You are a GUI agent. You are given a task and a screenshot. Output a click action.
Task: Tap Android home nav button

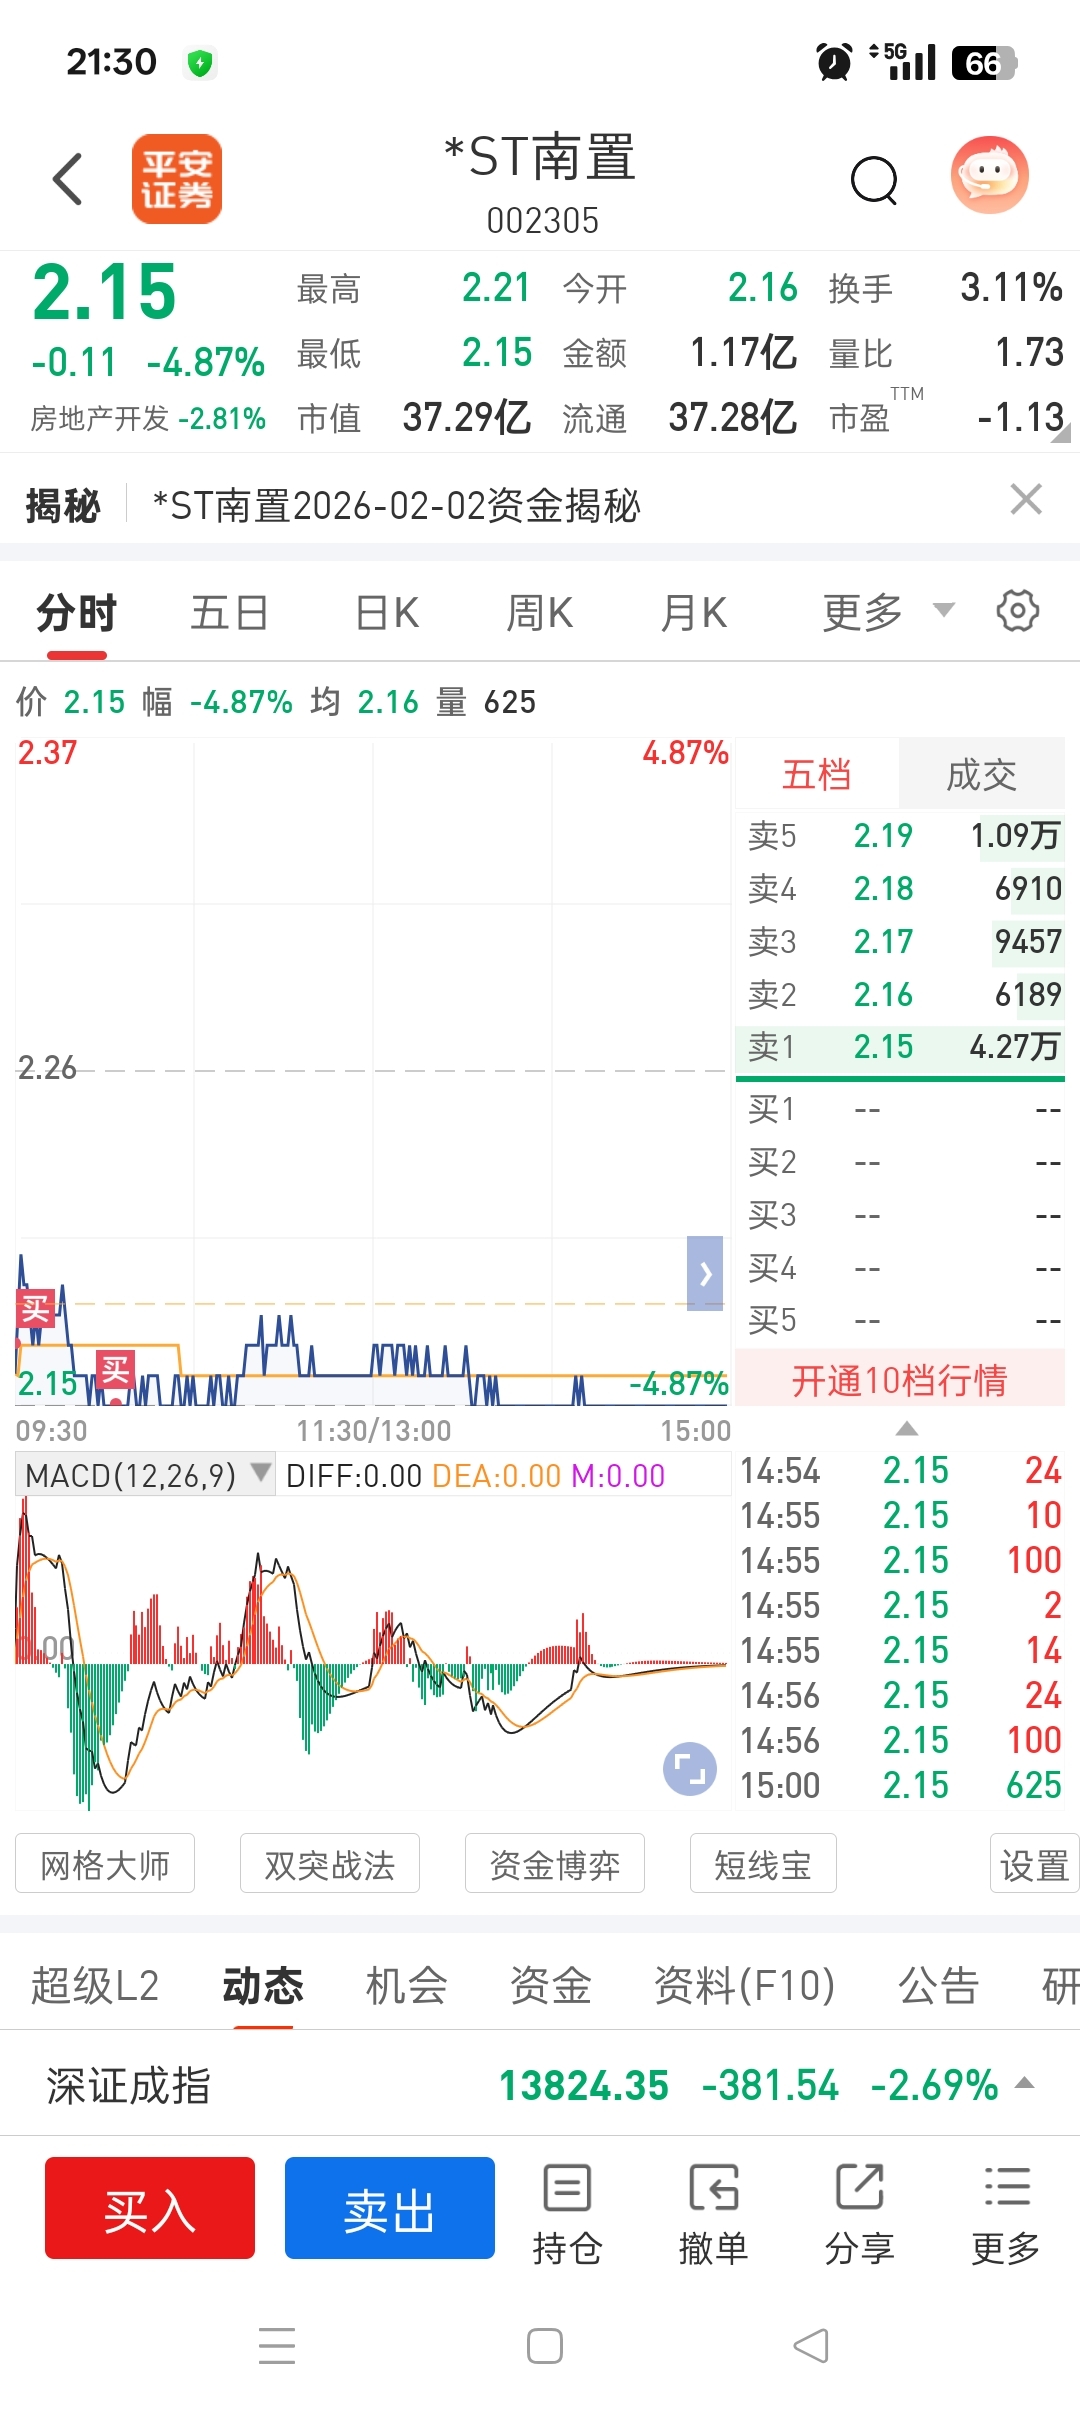tap(545, 2345)
